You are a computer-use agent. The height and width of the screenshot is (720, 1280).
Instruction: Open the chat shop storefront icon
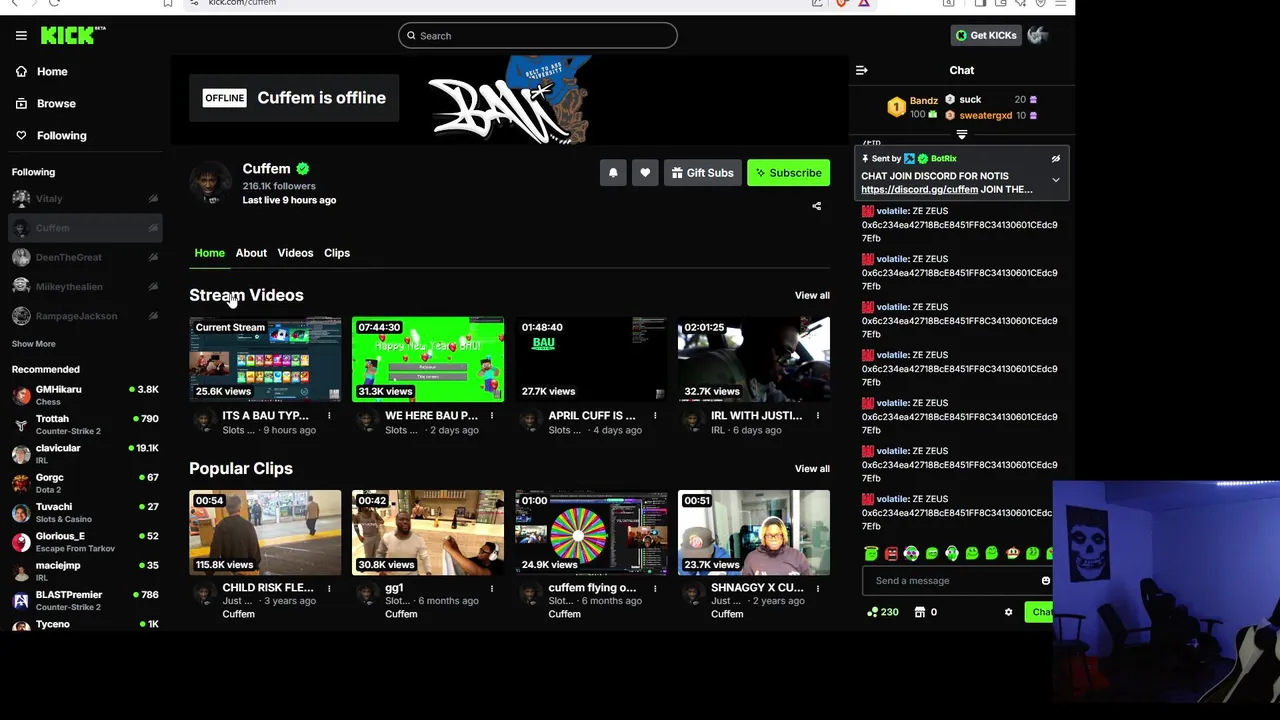click(920, 612)
